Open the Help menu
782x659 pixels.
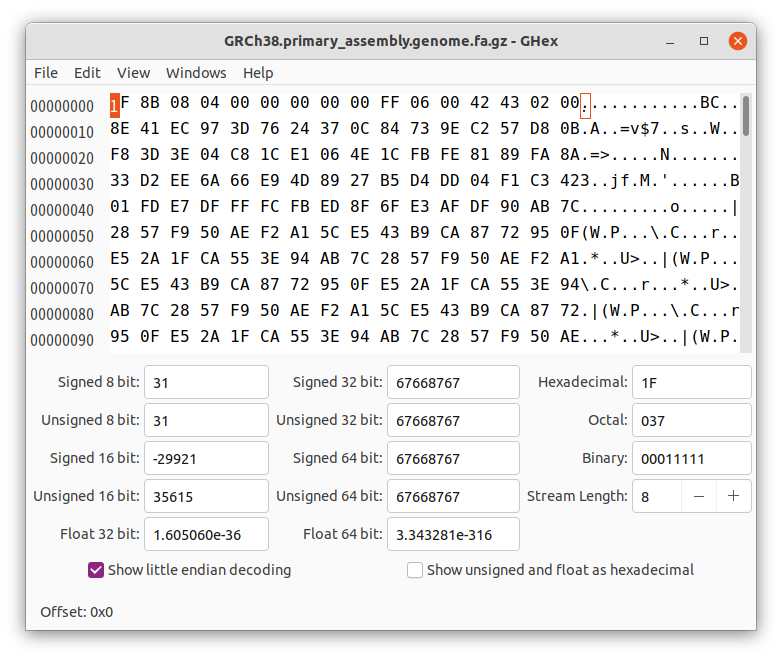258,73
